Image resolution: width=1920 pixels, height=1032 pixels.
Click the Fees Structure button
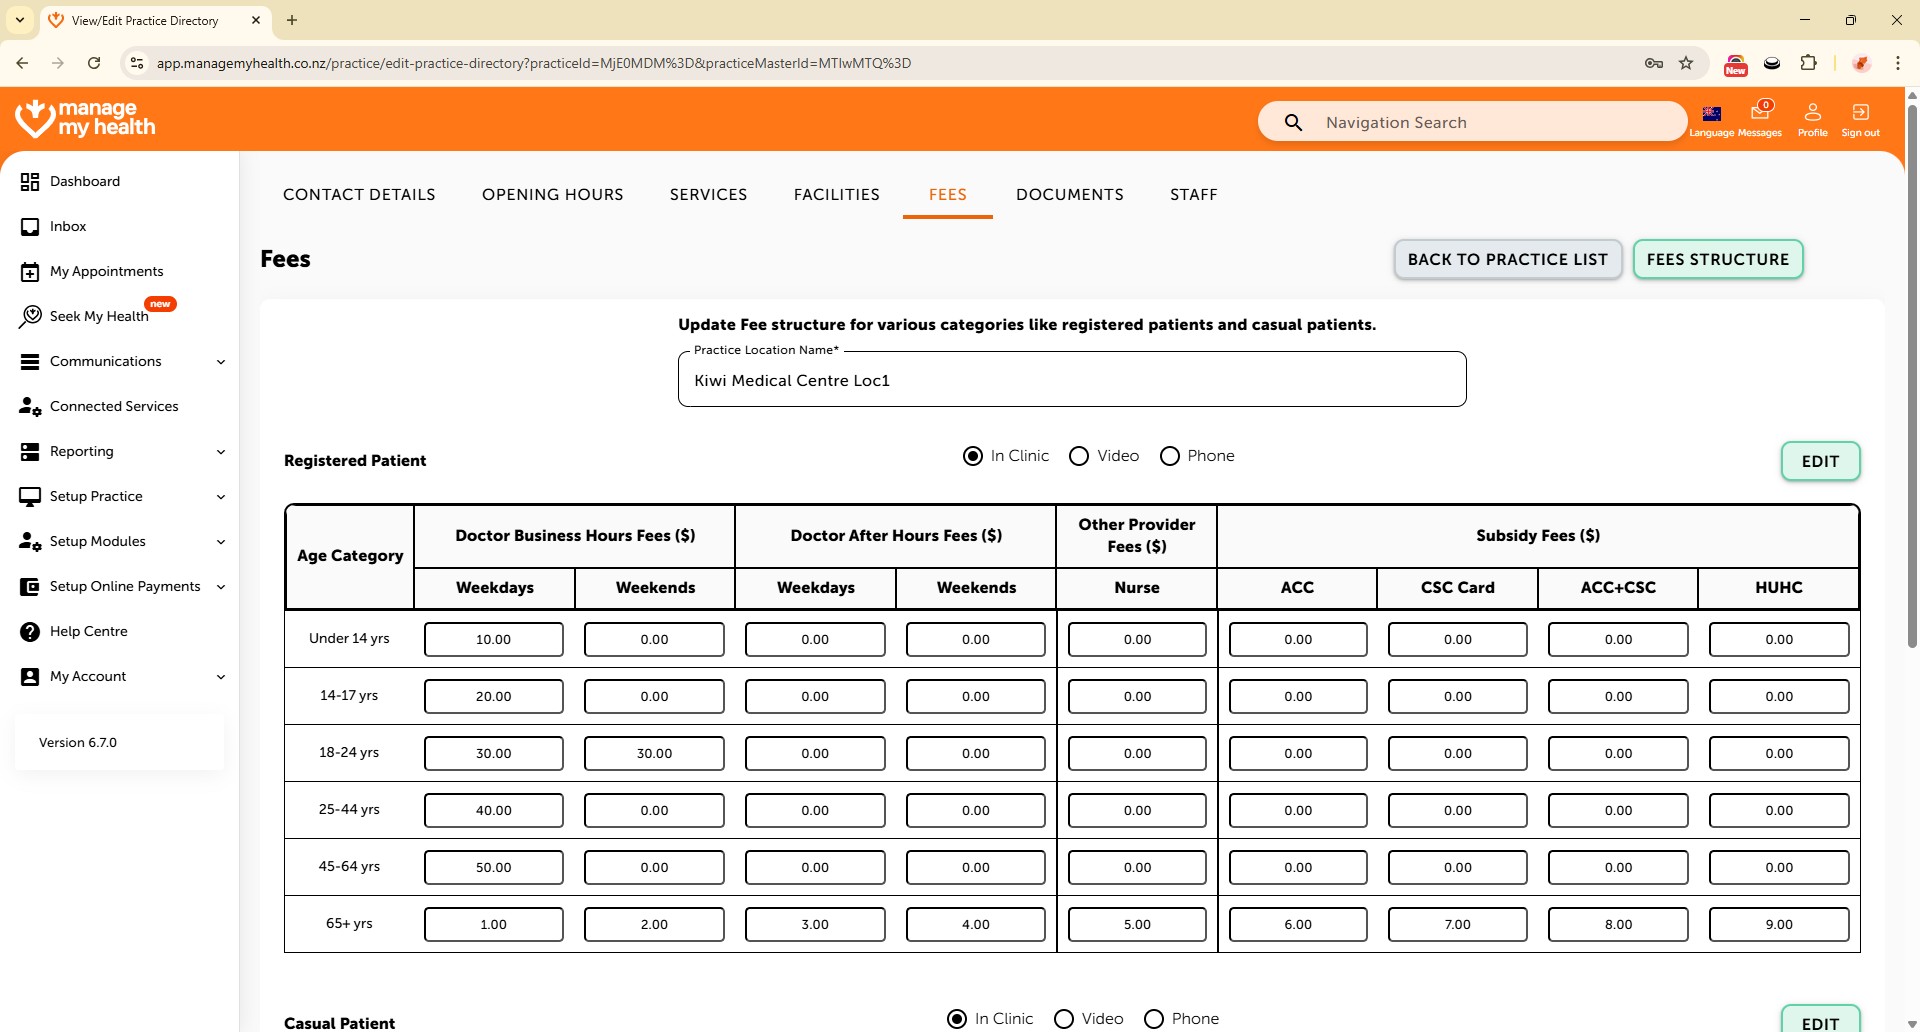point(1717,259)
